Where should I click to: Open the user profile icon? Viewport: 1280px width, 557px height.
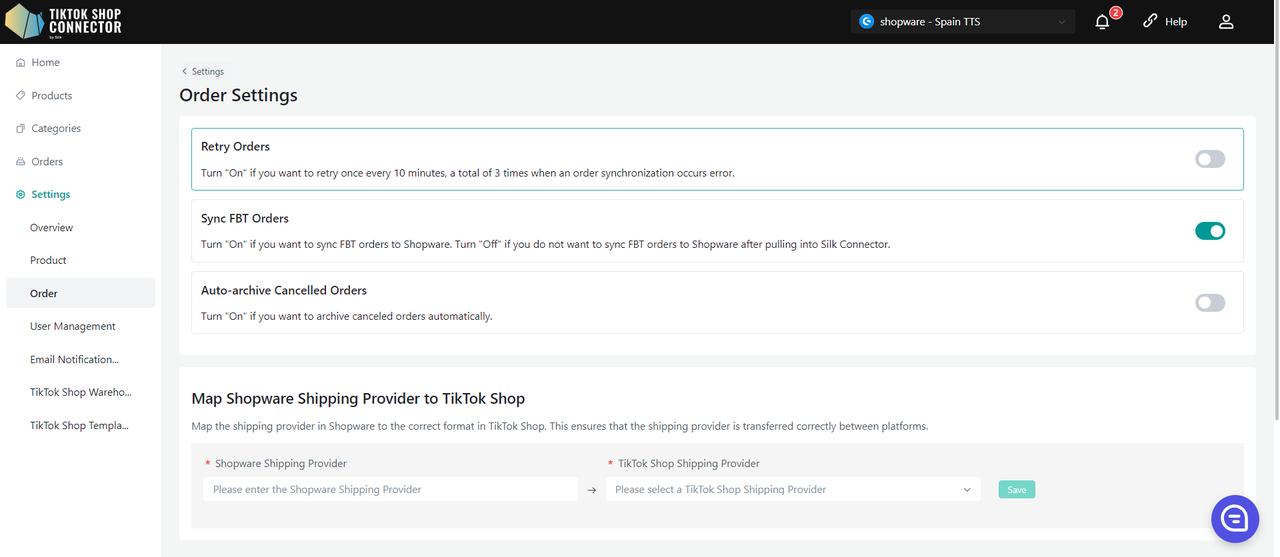pos(1226,22)
